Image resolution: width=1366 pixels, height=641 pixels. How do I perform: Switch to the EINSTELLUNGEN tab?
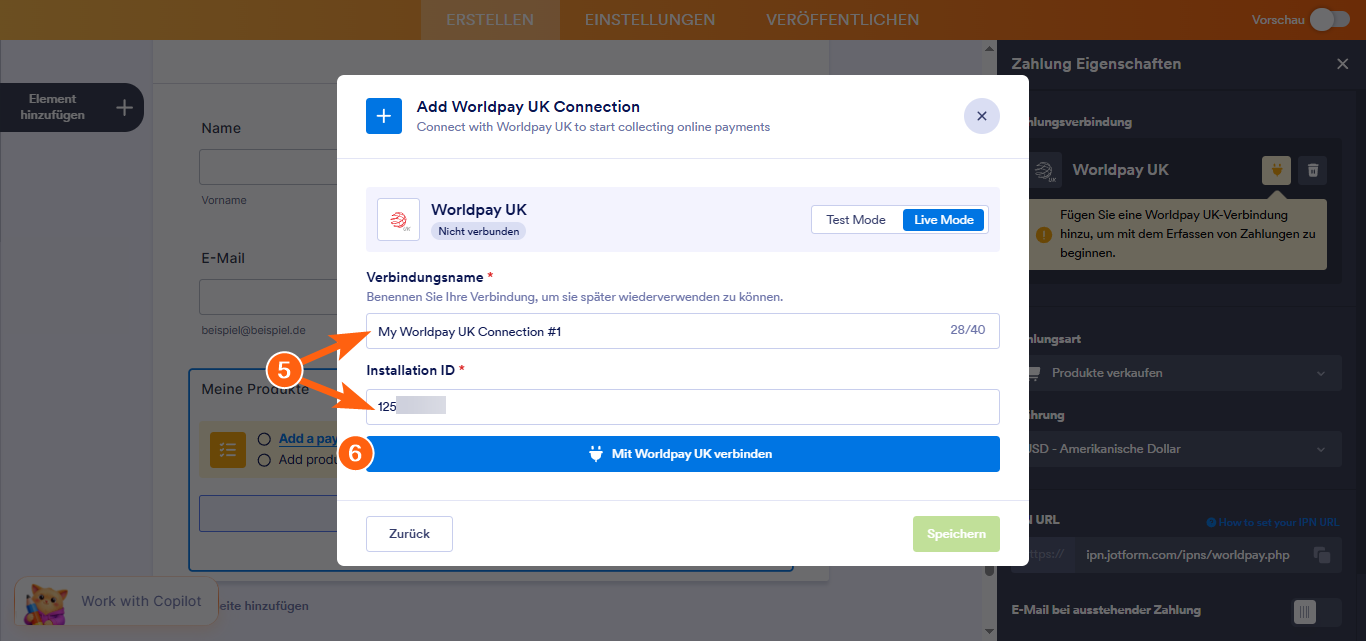[650, 19]
